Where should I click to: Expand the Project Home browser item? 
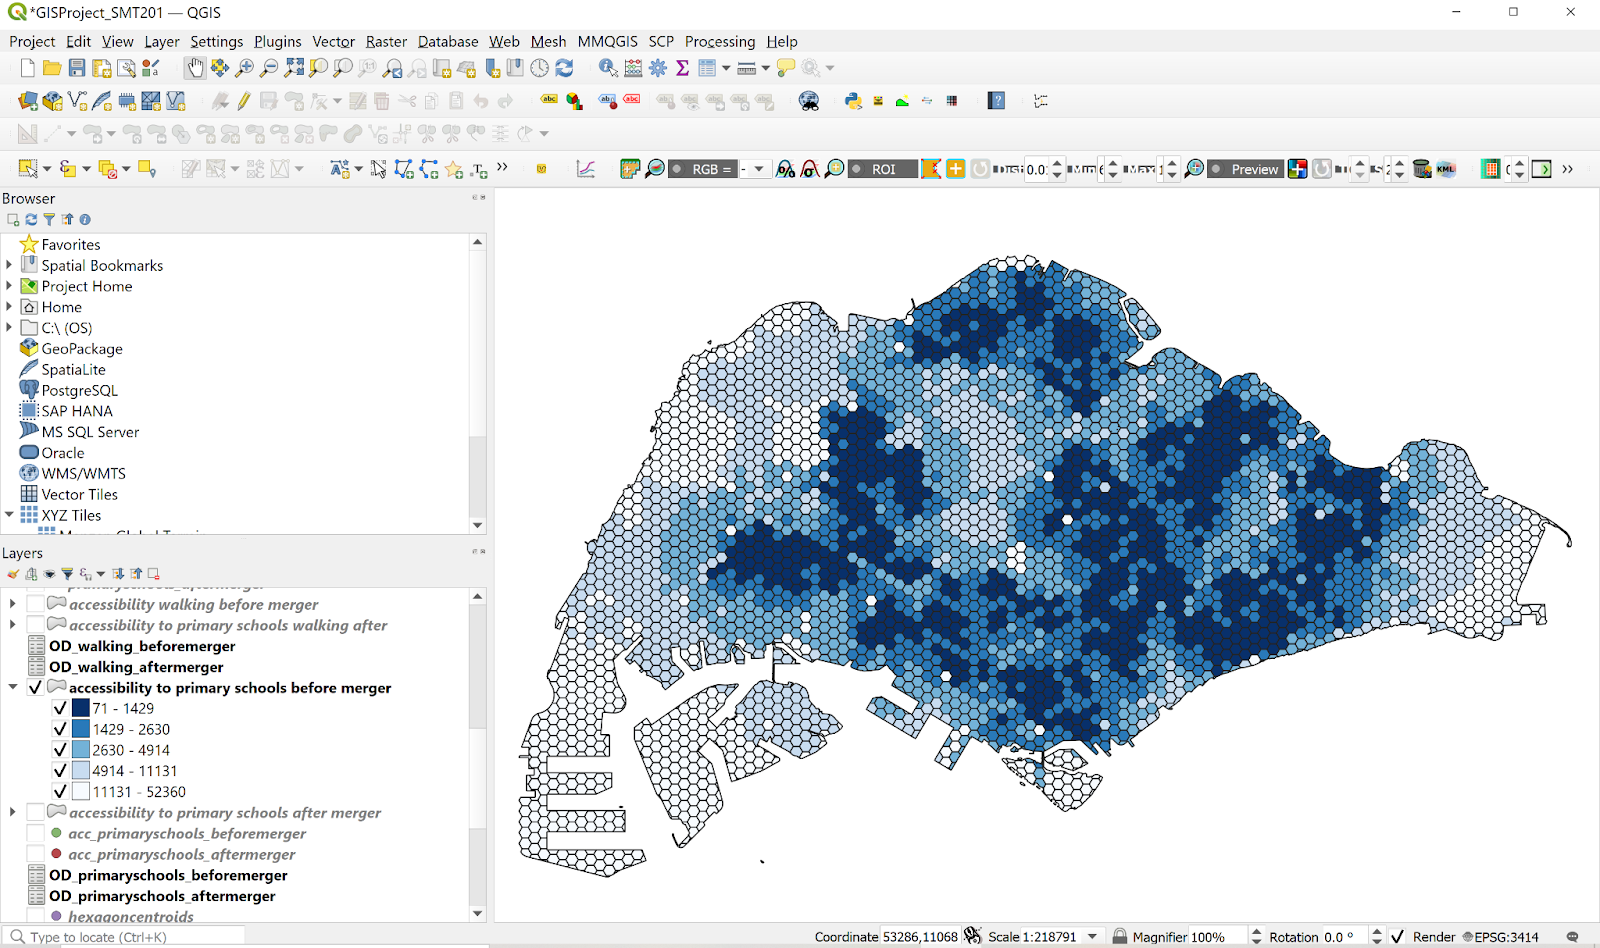pos(9,286)
